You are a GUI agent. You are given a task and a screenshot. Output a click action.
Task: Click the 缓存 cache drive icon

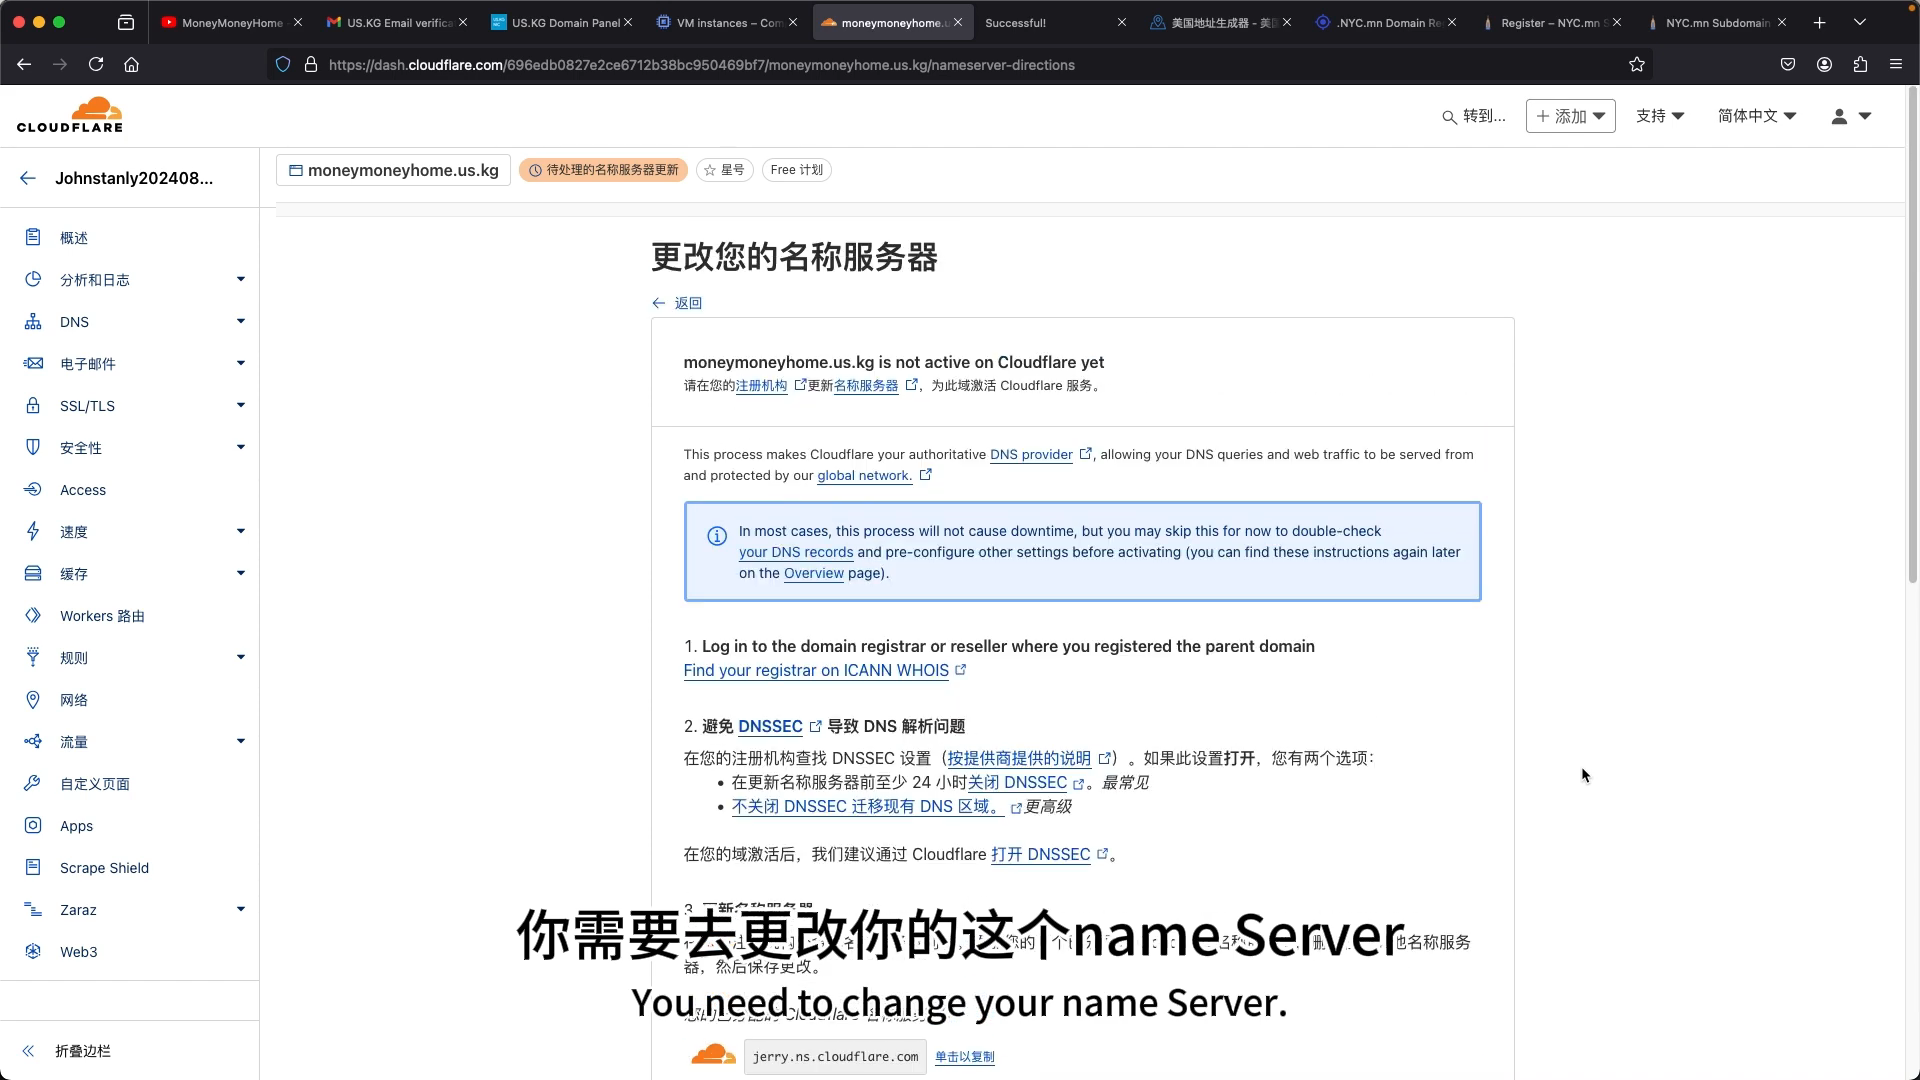pyautogui.click(x=33, y=573)
